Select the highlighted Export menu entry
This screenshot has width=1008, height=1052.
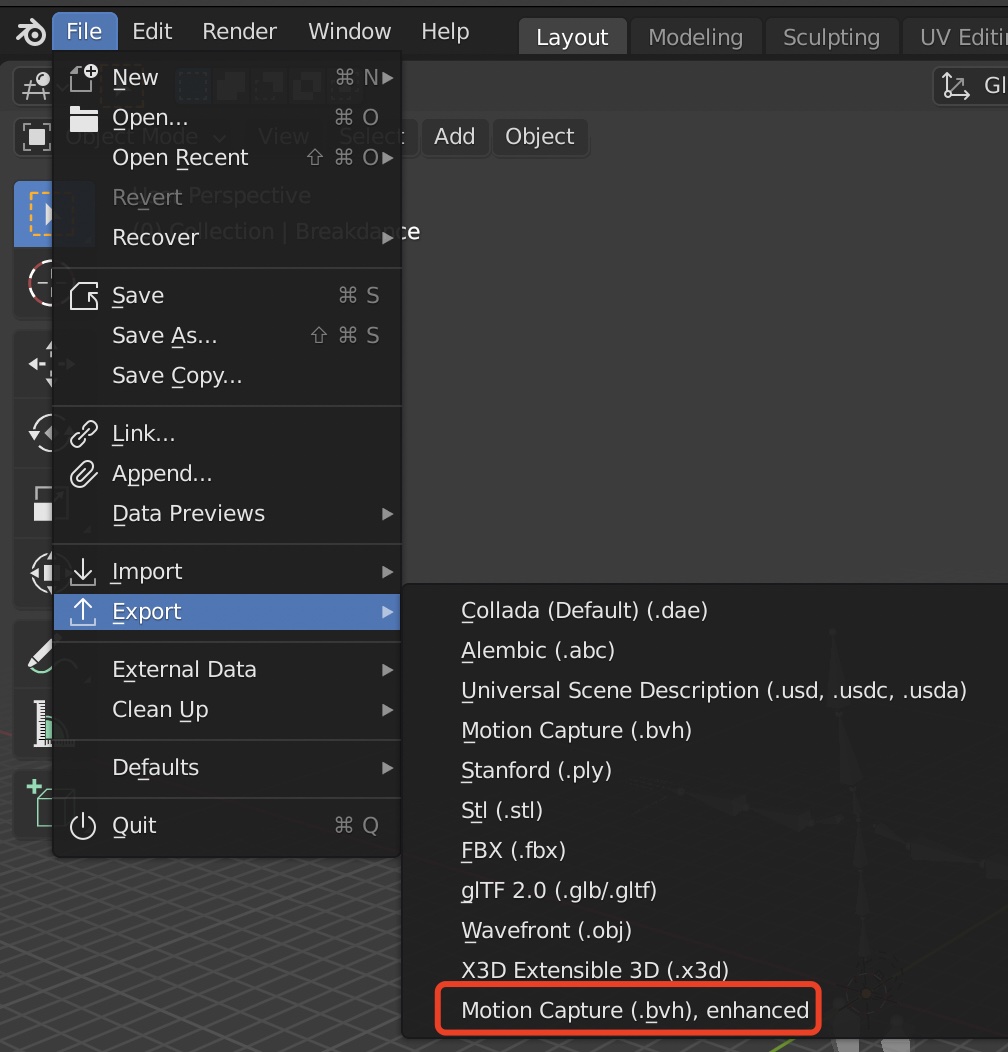pos(228,612)
